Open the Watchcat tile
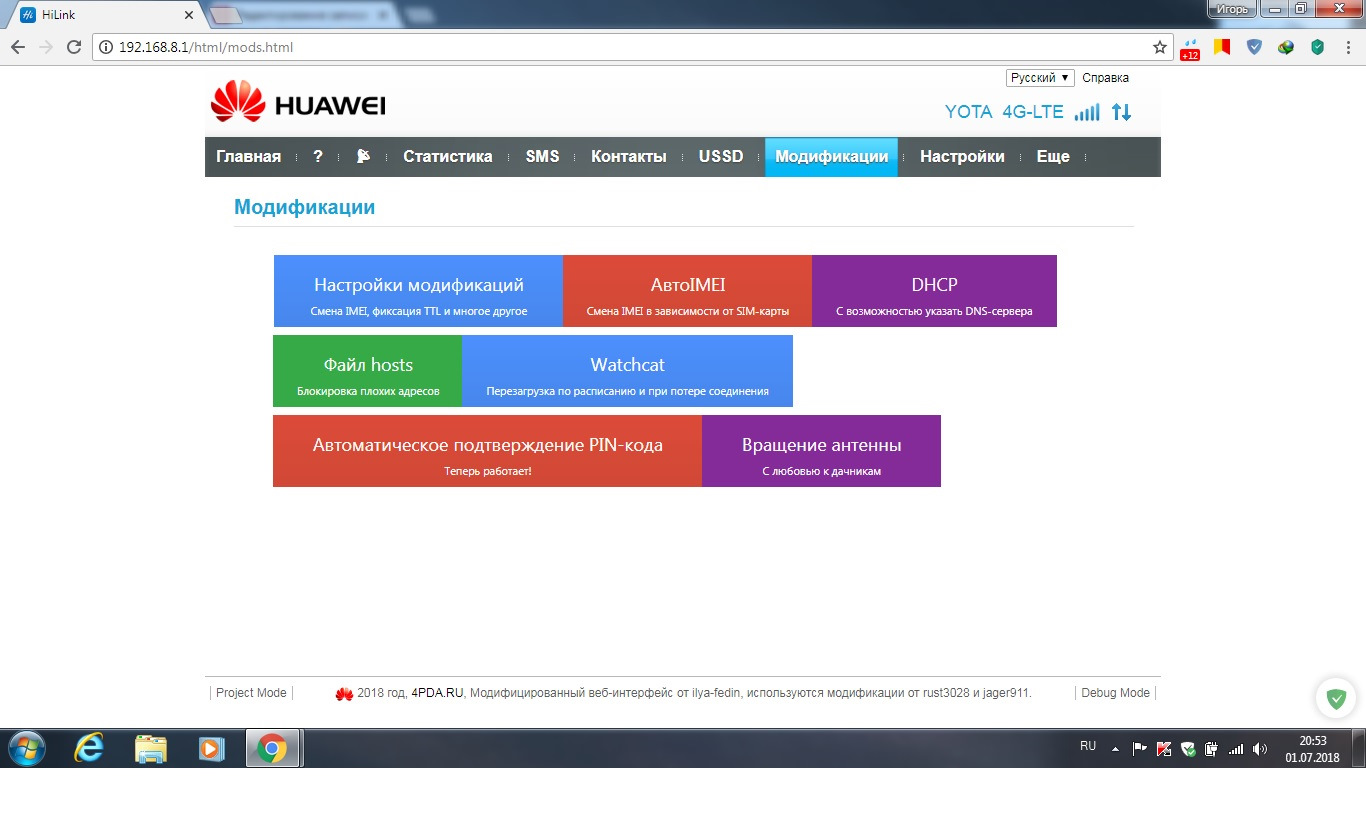This screenshot has width=1366, height=838. pyautogui.click(x=628, y=371)
